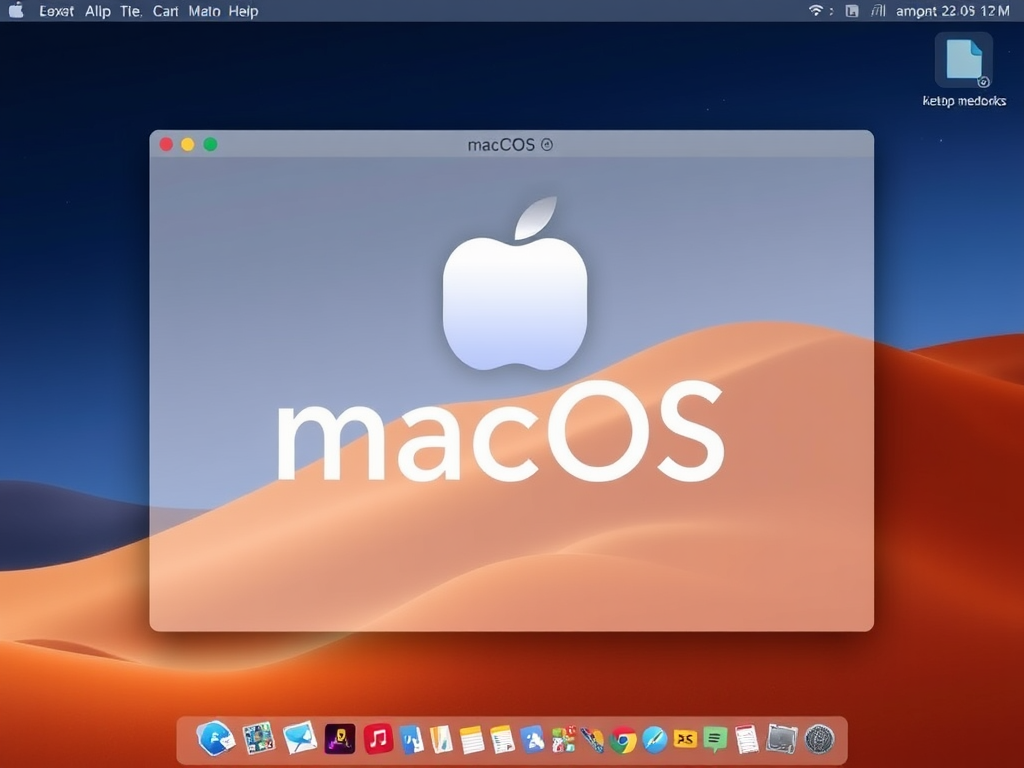Click the square status icon beside Wi-Fi

(x=852, y=10)
